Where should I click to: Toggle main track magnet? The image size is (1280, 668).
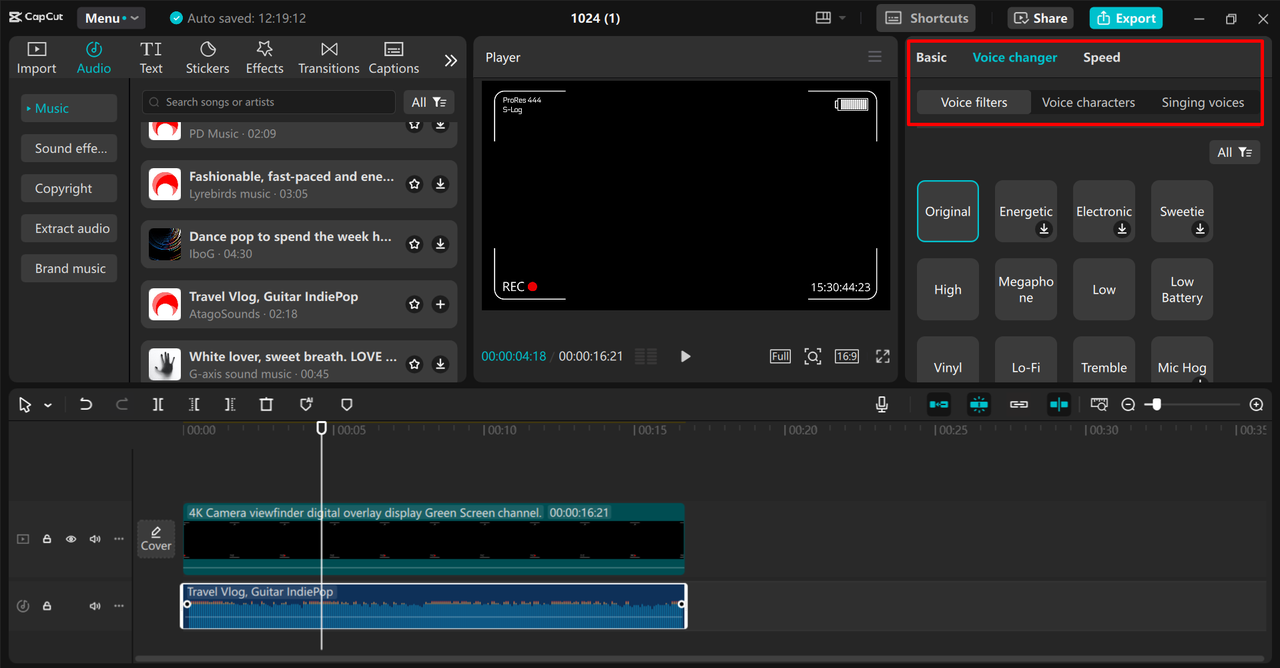(939, 404)
